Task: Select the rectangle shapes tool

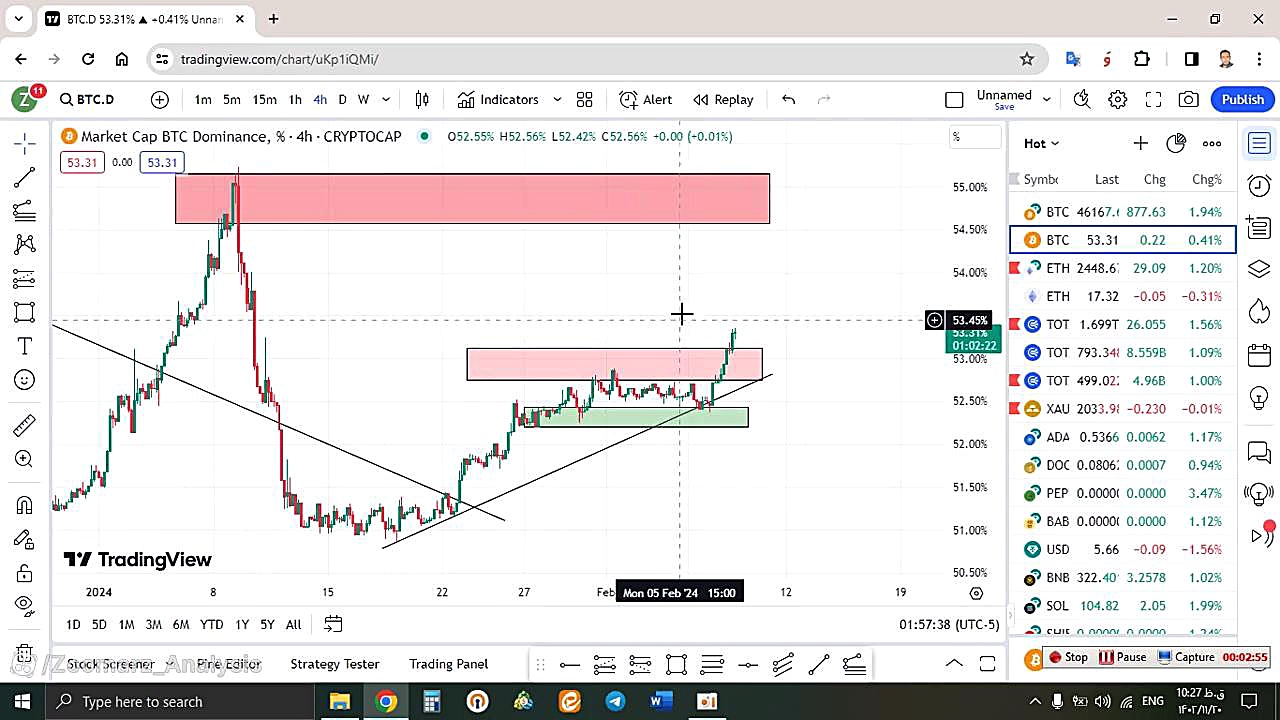Action: click(25, 312)
